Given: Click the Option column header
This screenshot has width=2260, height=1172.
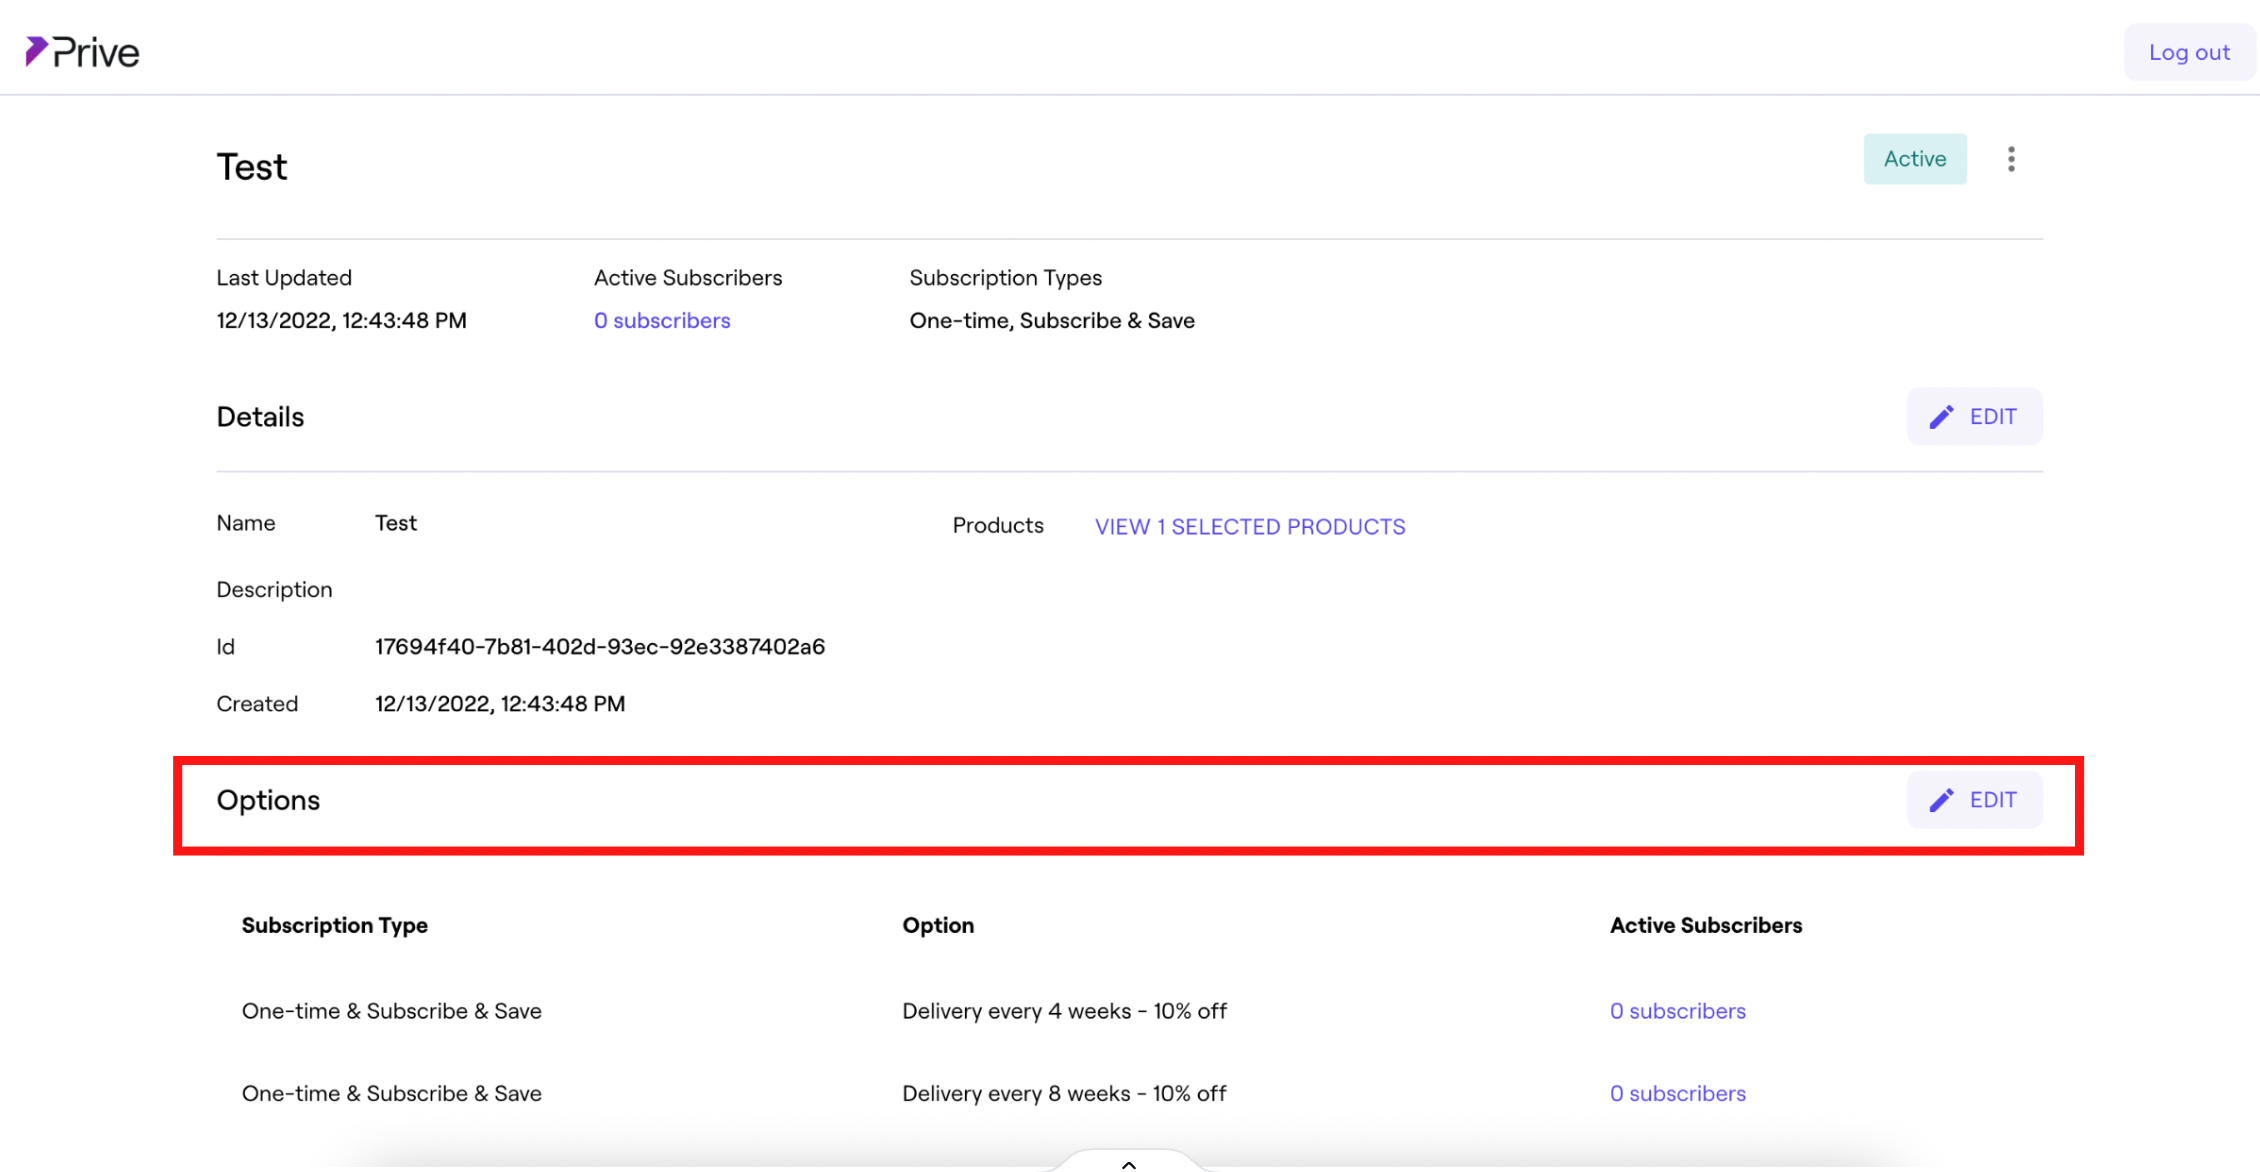Looking at the screenshot, I should [938, 926].
